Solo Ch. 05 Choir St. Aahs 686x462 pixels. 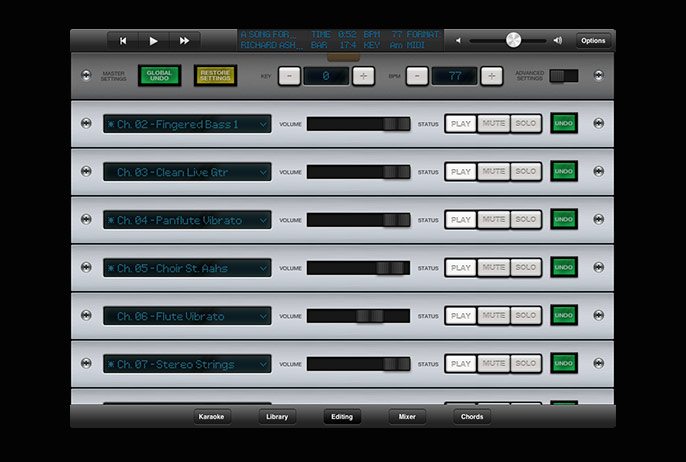(525, 267)
